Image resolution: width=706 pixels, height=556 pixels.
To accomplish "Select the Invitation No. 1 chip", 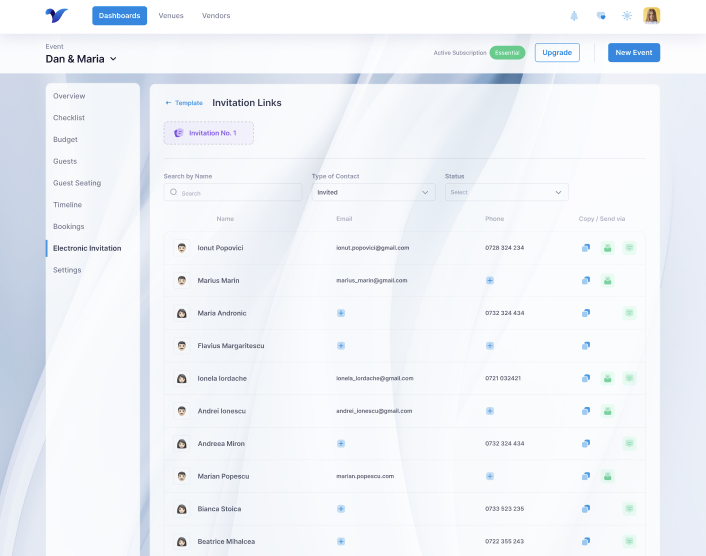I will pos(208,133).
